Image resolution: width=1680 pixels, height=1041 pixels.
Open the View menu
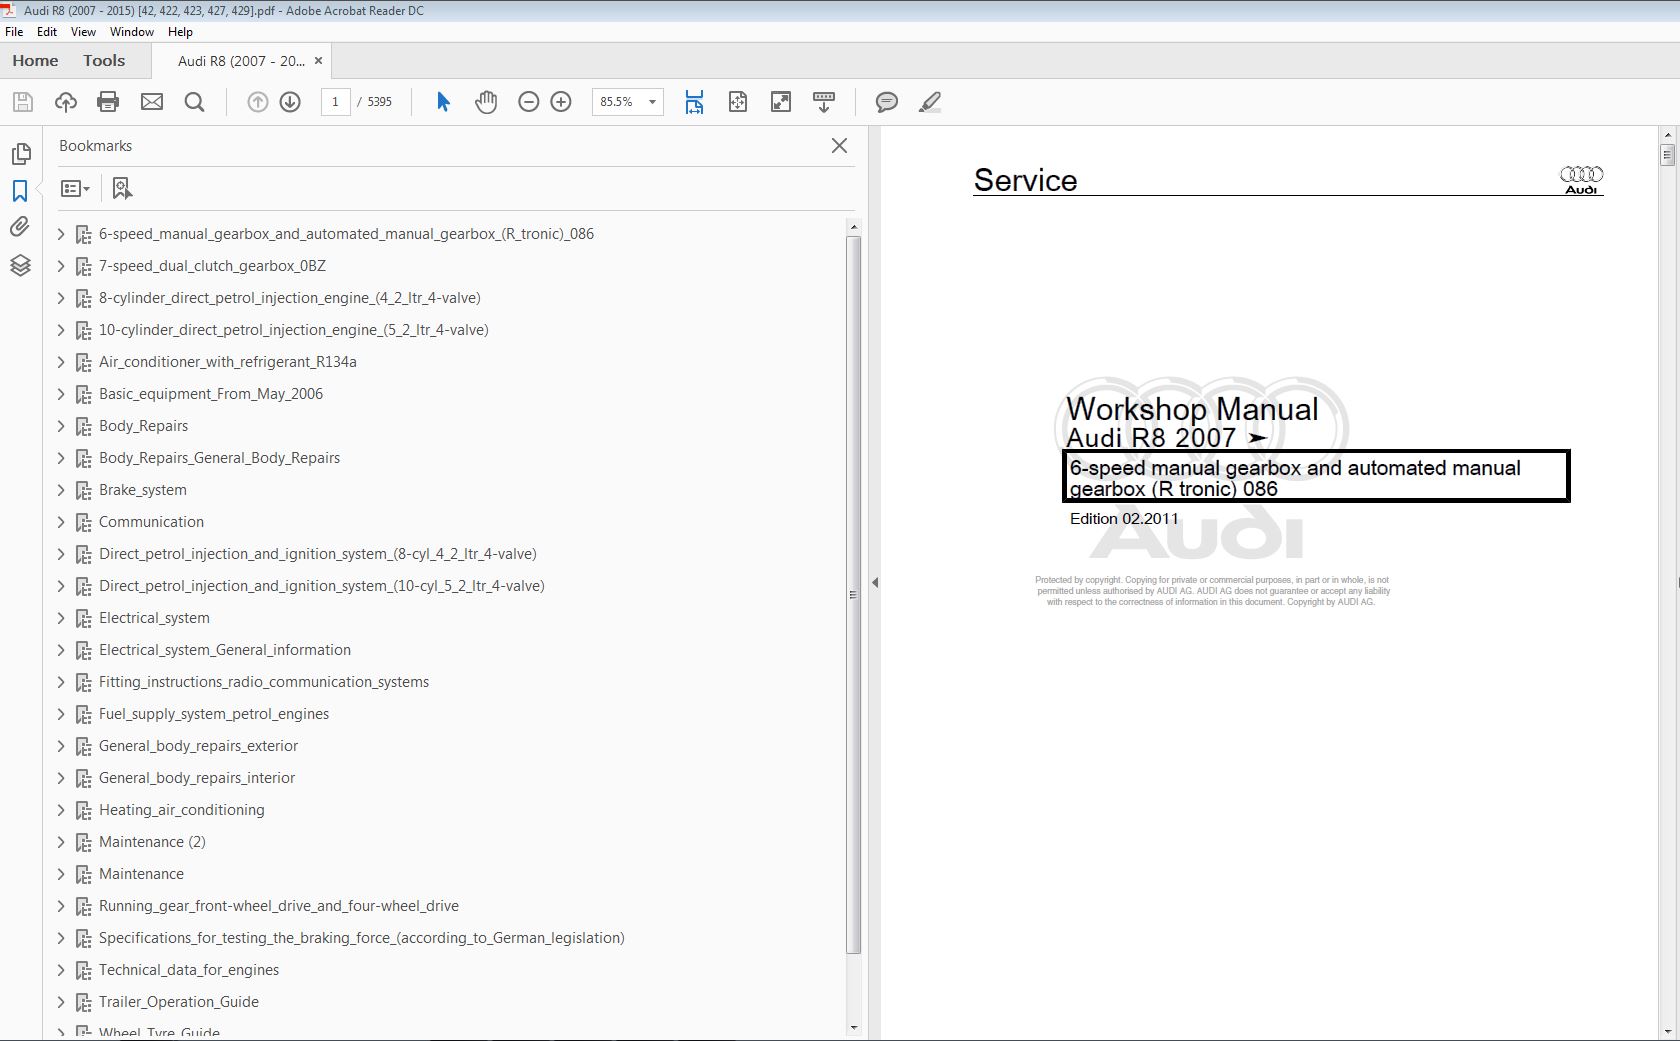point(83,32)
